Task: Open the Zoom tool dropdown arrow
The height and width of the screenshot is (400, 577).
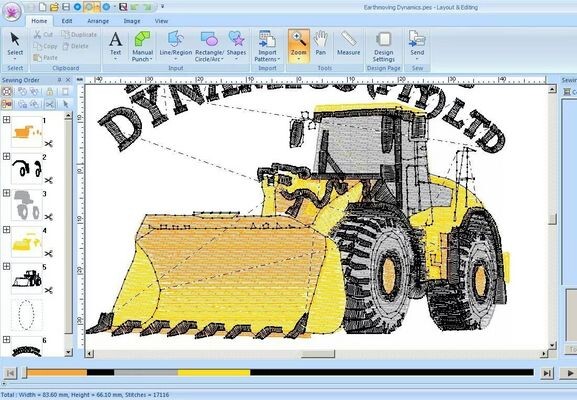Action: coord(298,59)
